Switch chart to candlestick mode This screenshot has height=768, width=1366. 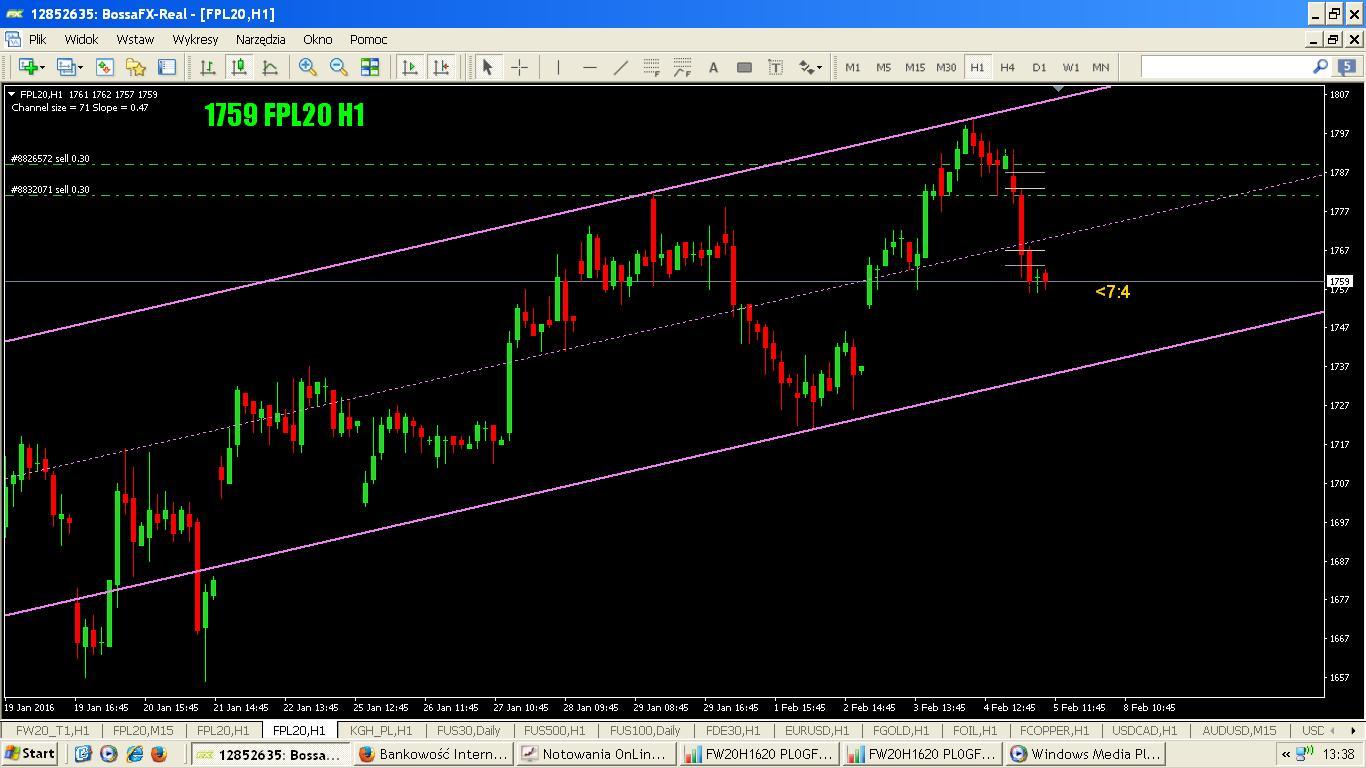coord(238,67)
